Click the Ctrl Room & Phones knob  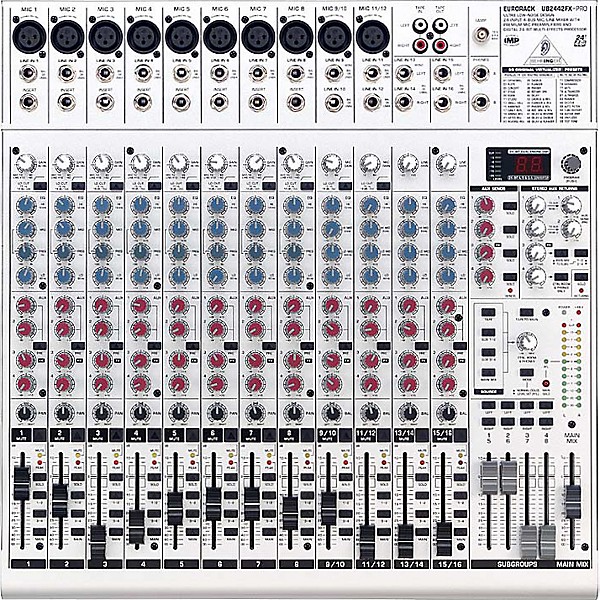point(527,342)
